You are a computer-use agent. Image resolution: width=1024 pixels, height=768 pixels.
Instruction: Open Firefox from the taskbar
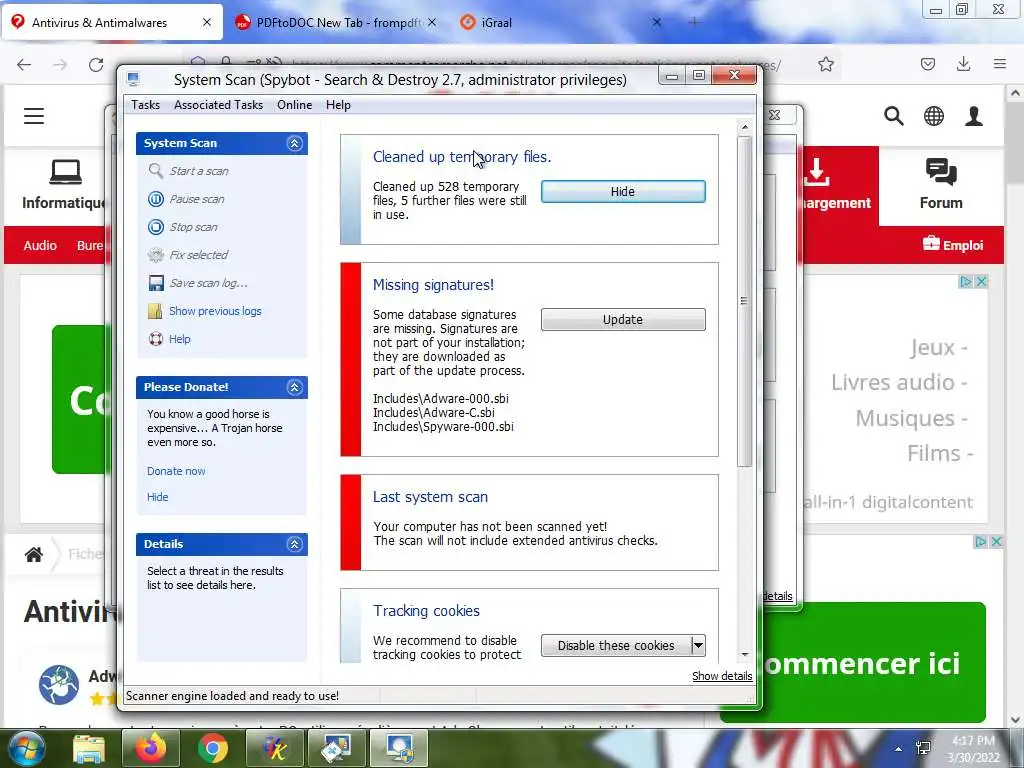point(151,748)
